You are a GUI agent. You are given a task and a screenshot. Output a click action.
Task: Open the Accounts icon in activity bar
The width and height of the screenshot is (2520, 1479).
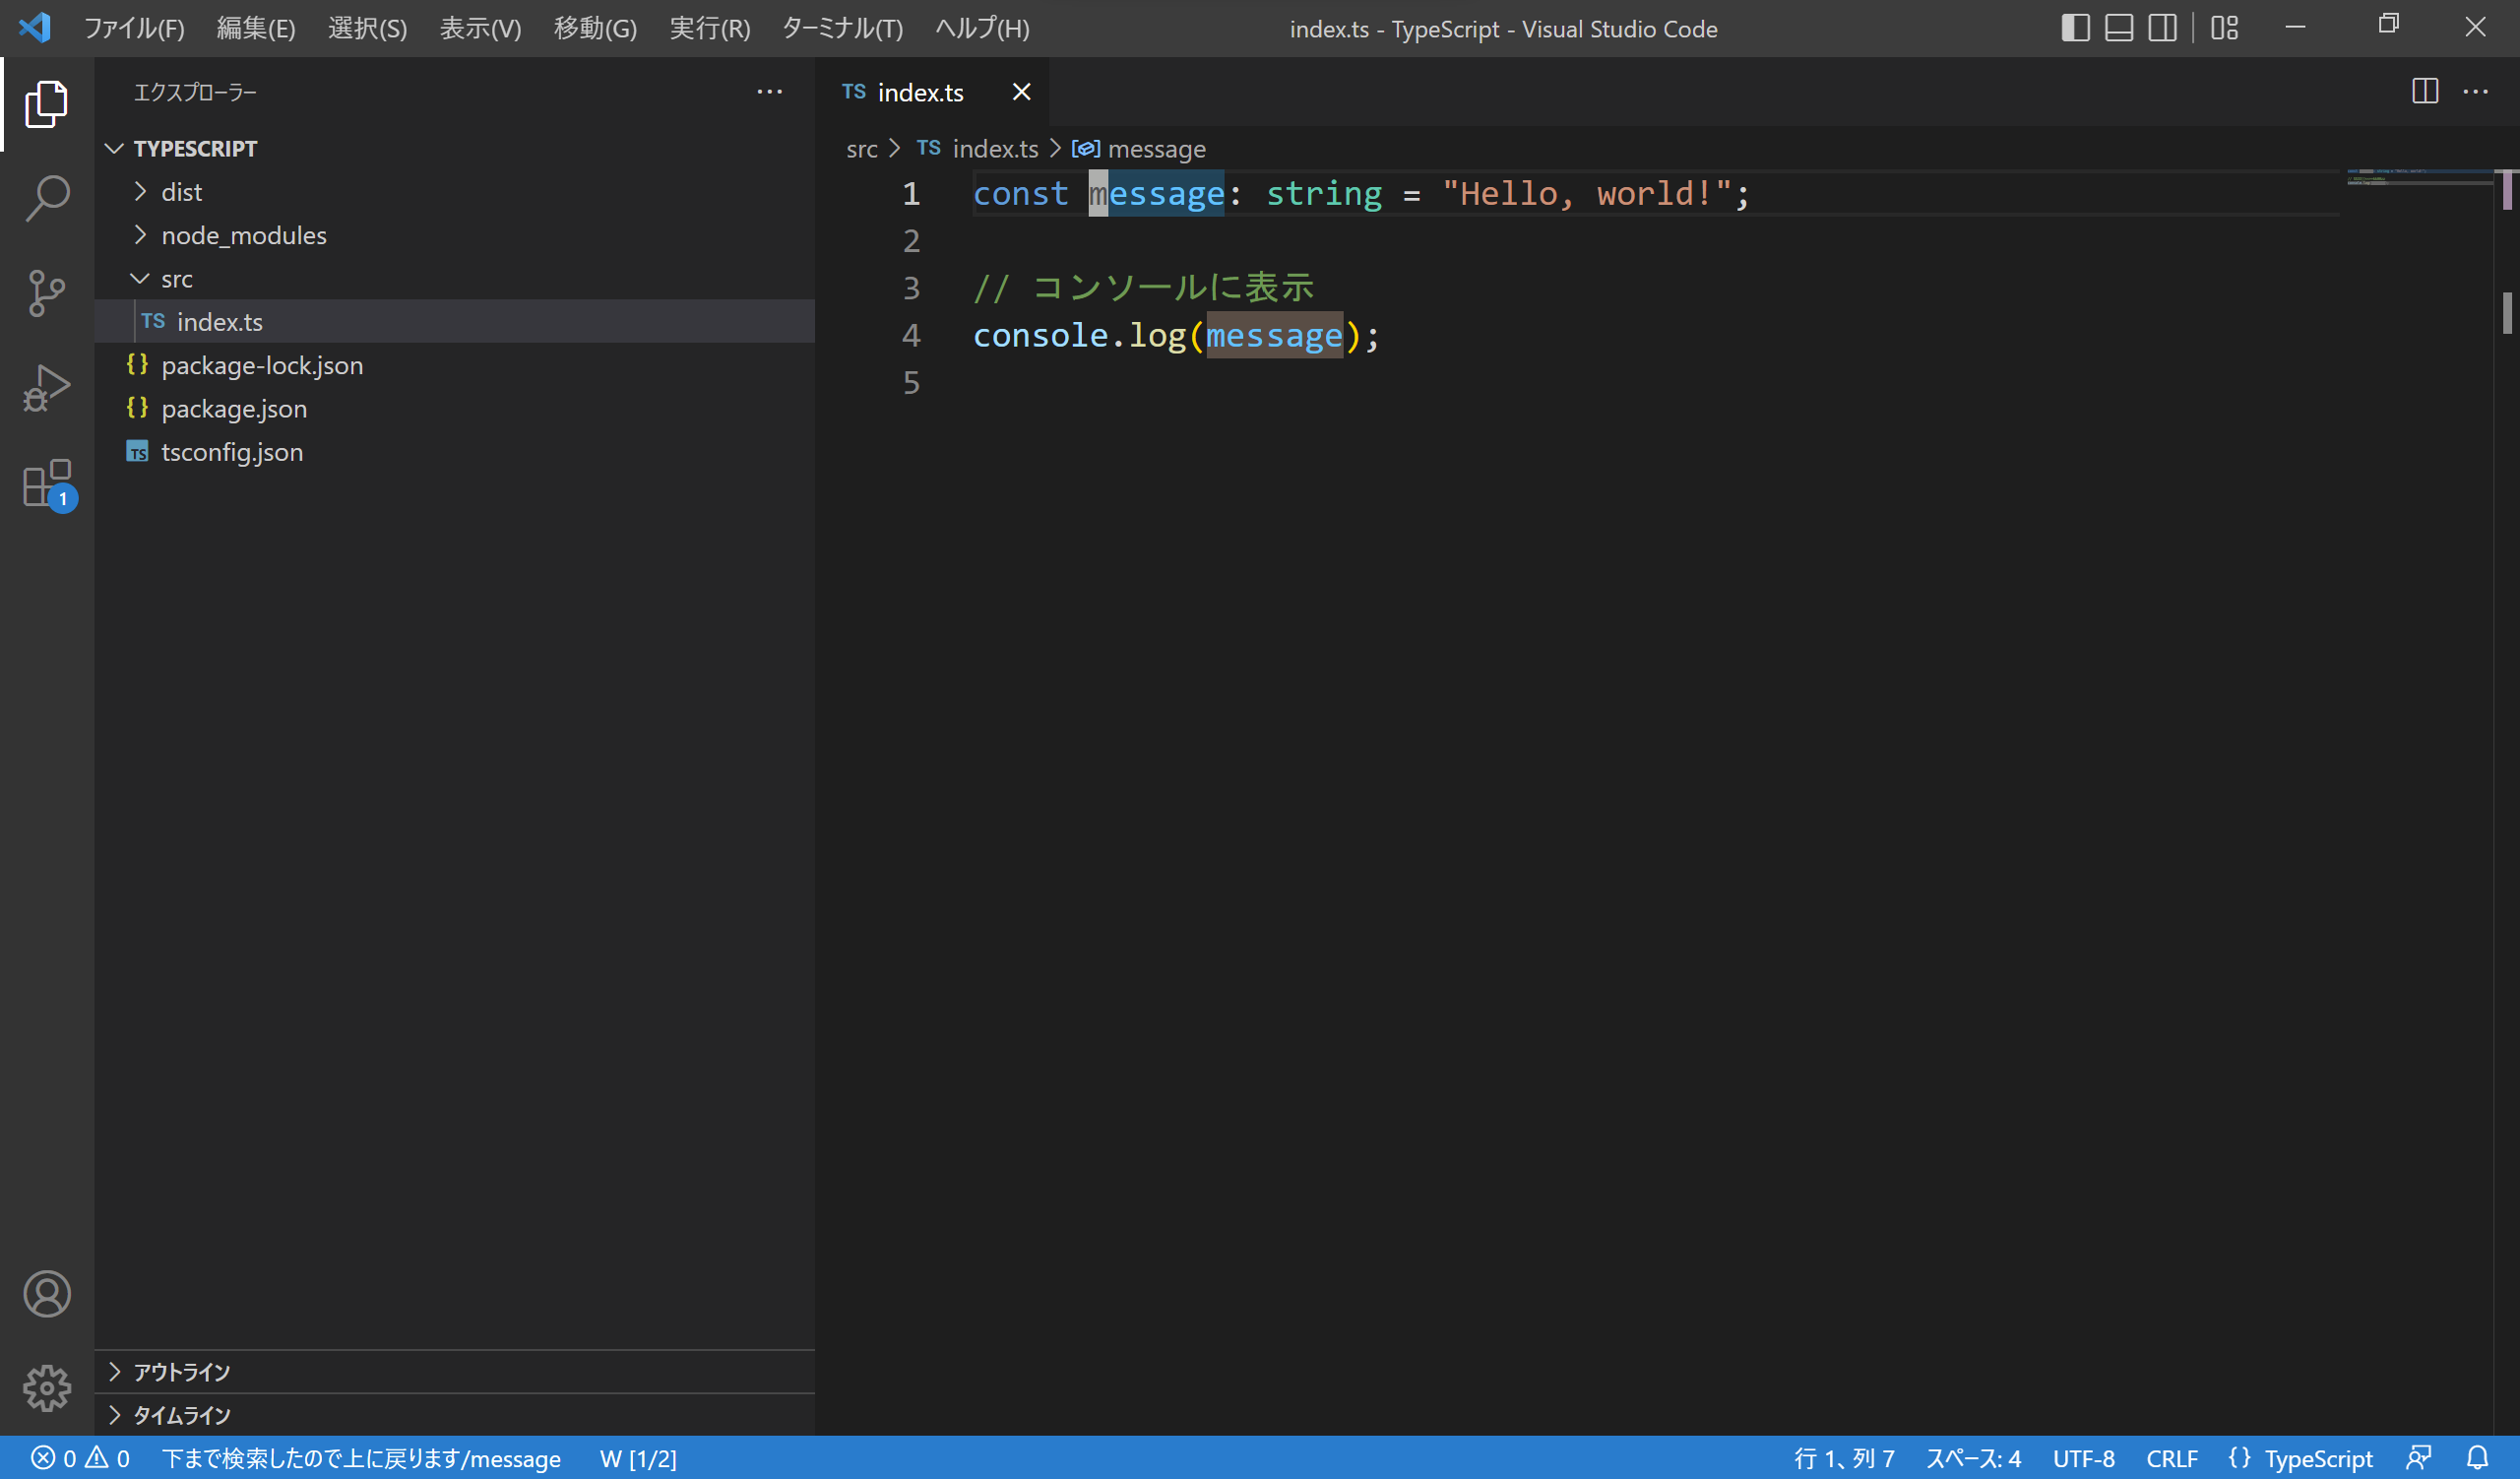tap(46, 1293)
